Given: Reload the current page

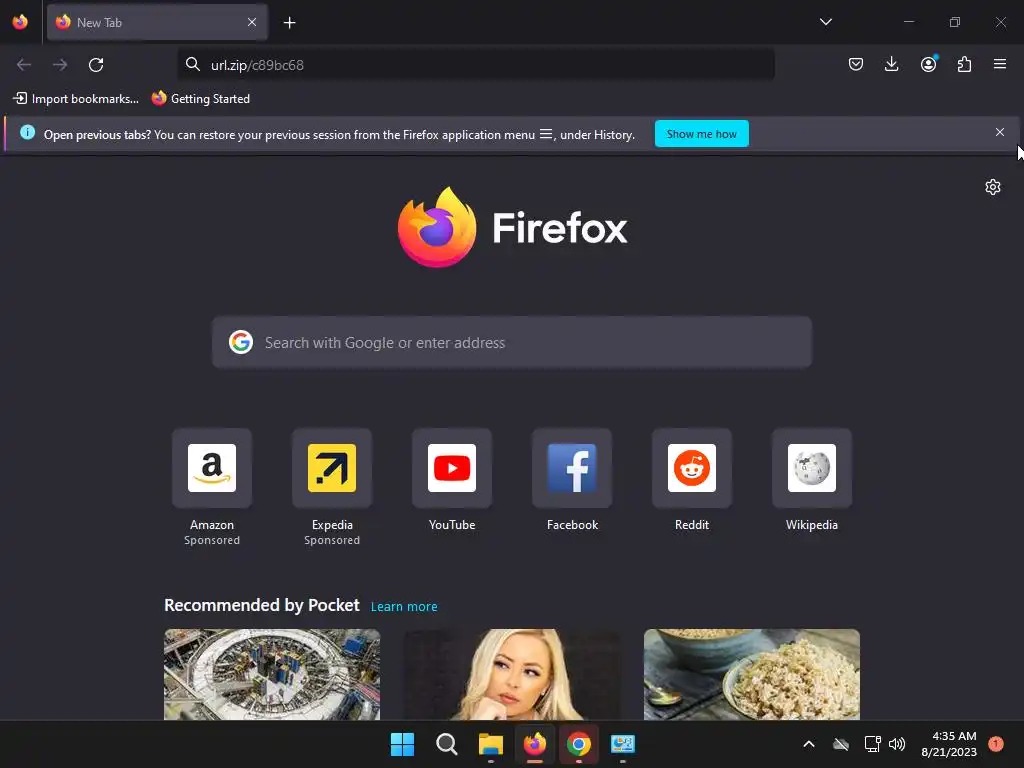Looking at the screenshot, I should point(96,65).
